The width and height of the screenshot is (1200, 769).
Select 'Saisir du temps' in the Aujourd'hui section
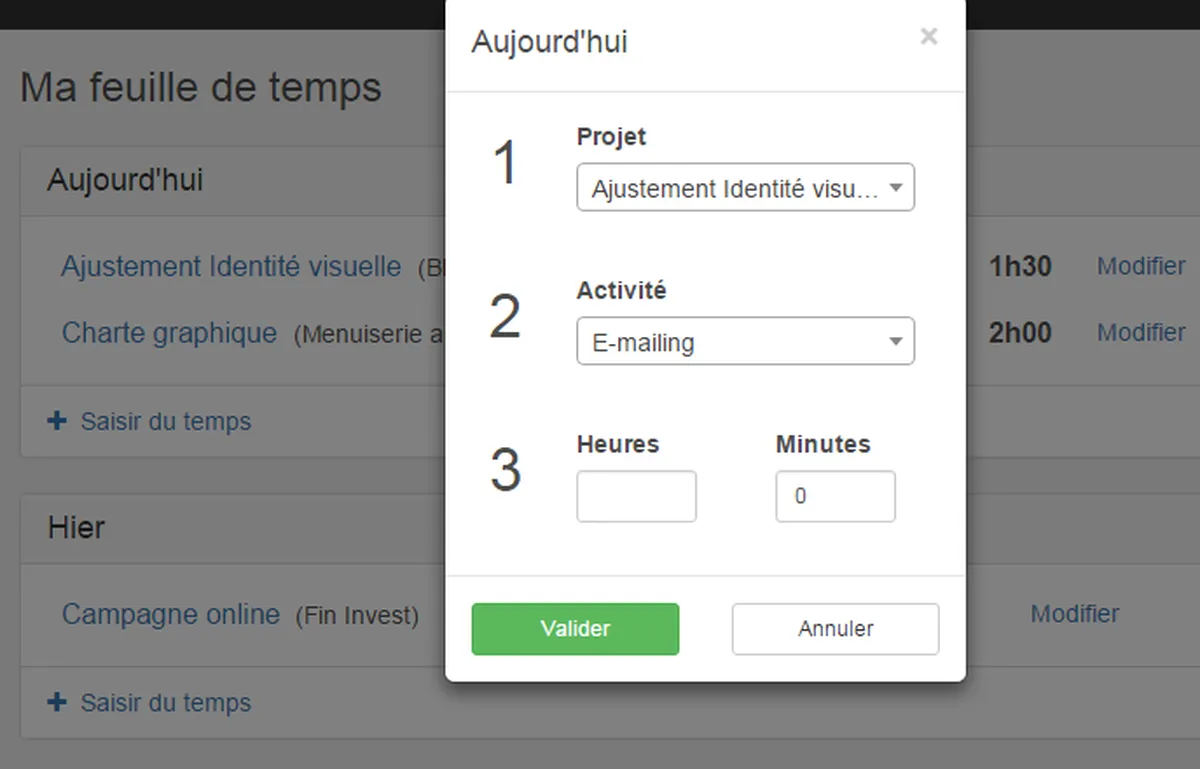166,422
